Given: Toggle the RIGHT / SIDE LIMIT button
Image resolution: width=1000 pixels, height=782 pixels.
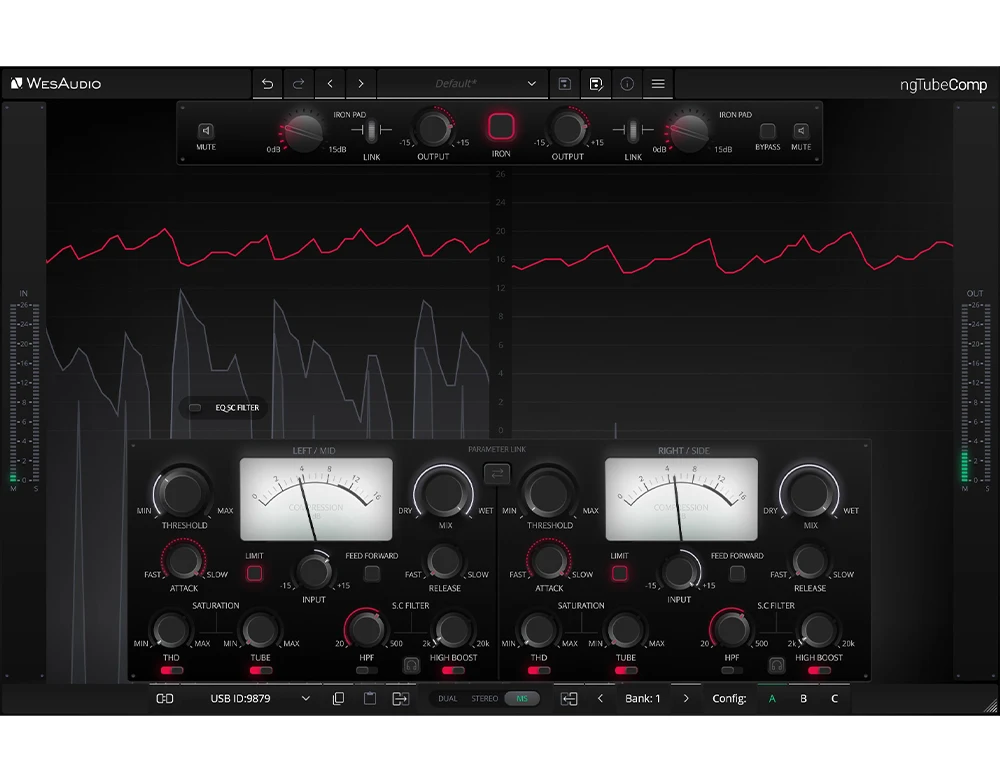Looking at the screenshot, I should pos(619,573).
